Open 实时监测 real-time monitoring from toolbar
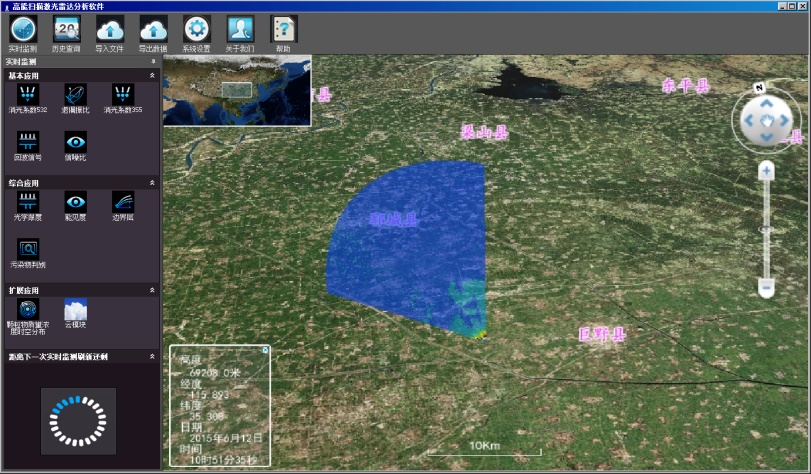The width and height of the screenshot is (811, 474). [22, 30]
